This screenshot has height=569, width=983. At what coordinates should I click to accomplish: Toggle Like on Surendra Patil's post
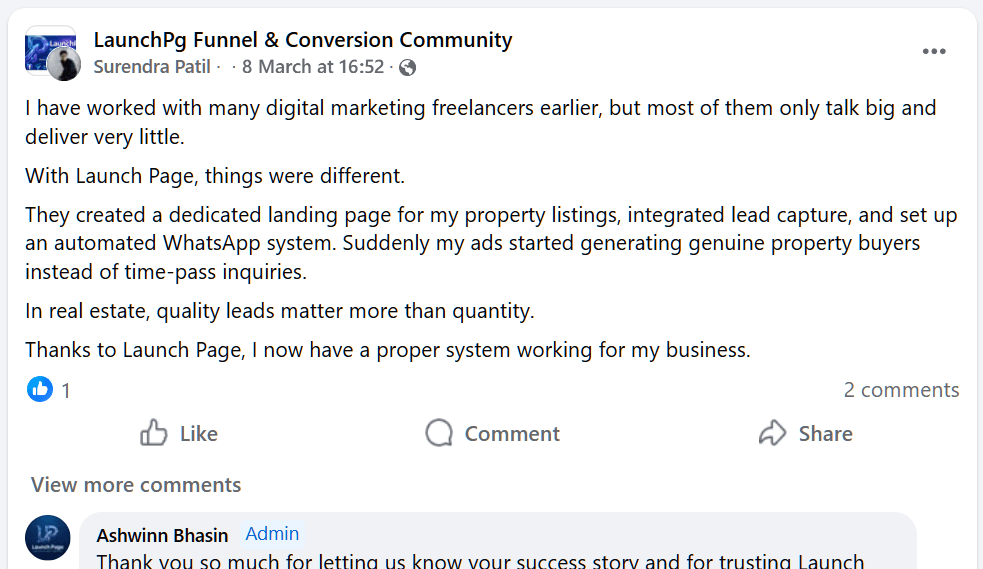(179, 433)
